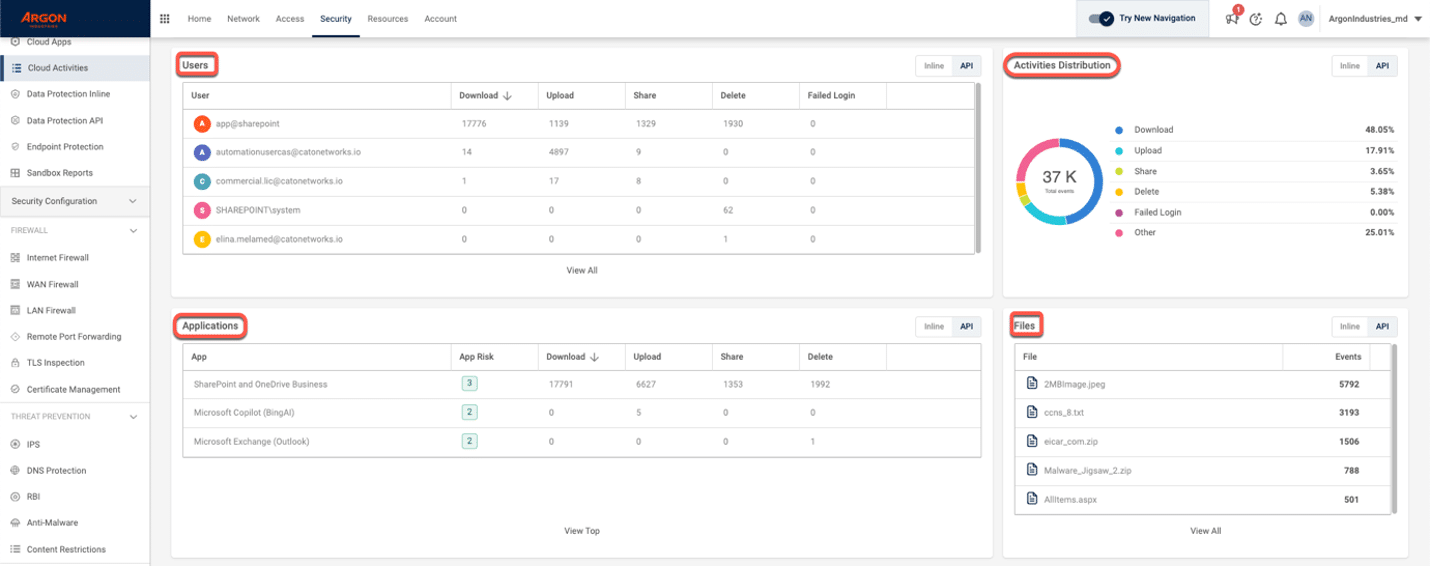This screenshot has width=1430, height=571.
Task: Click the Certificate Management sidebar icon
Action: (16, 390)
